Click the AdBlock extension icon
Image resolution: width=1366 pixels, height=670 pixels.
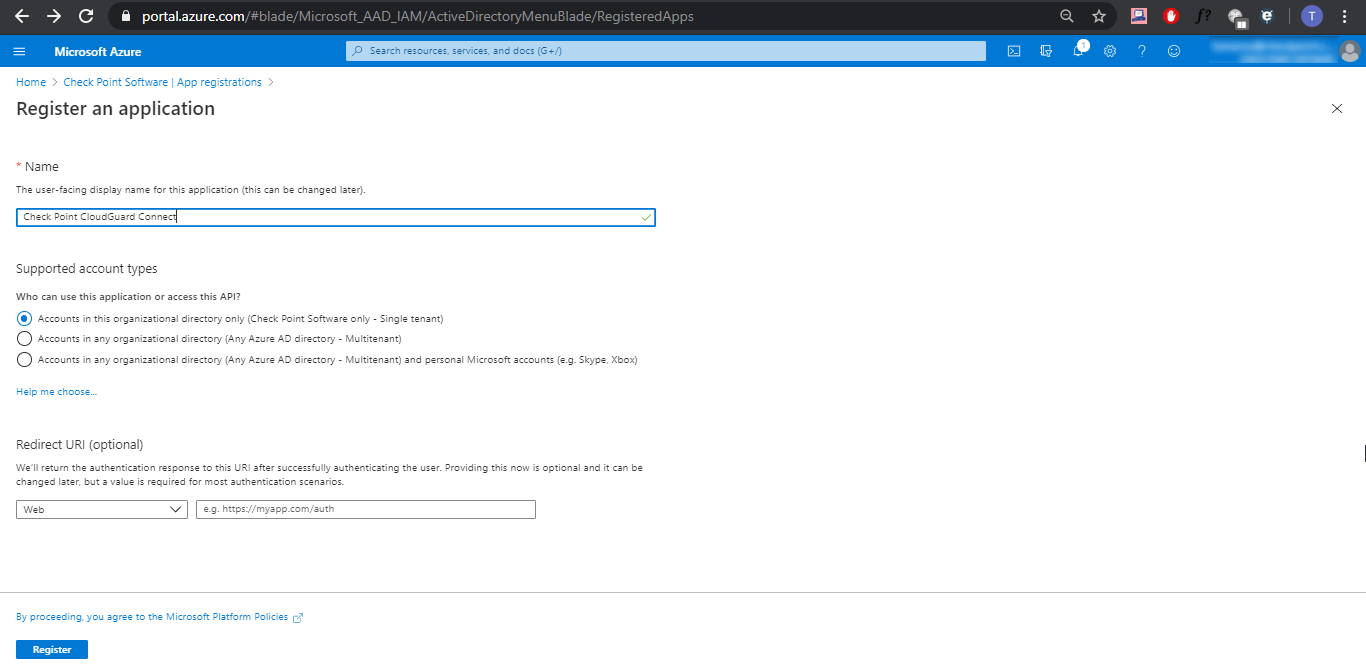pyautogui.click(x=1171, y=16)
